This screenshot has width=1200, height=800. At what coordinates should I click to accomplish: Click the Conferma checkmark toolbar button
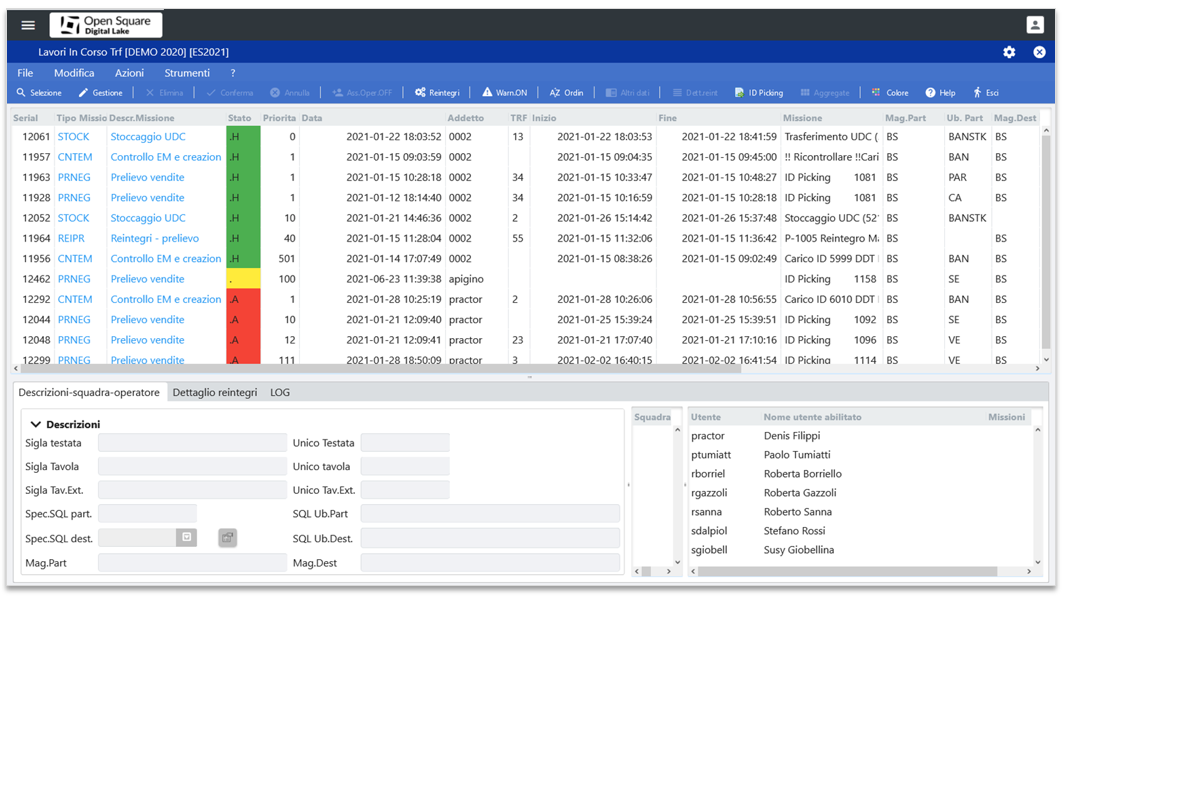tap(230, 93)
